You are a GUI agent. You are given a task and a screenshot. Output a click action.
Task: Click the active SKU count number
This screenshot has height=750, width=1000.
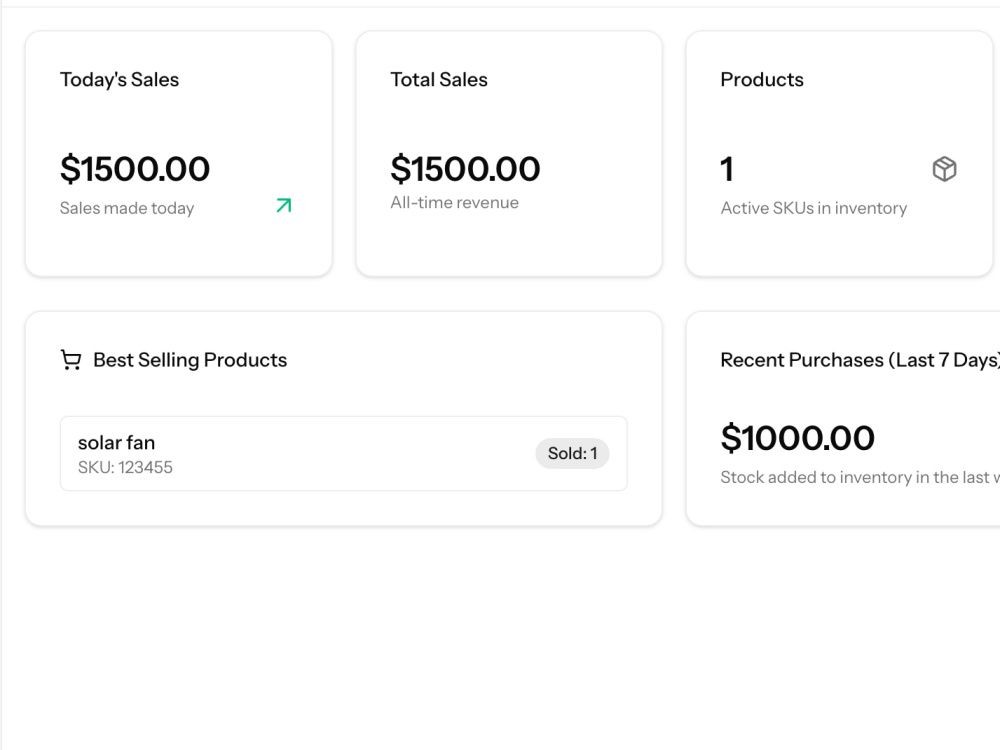tap(727, 169)
